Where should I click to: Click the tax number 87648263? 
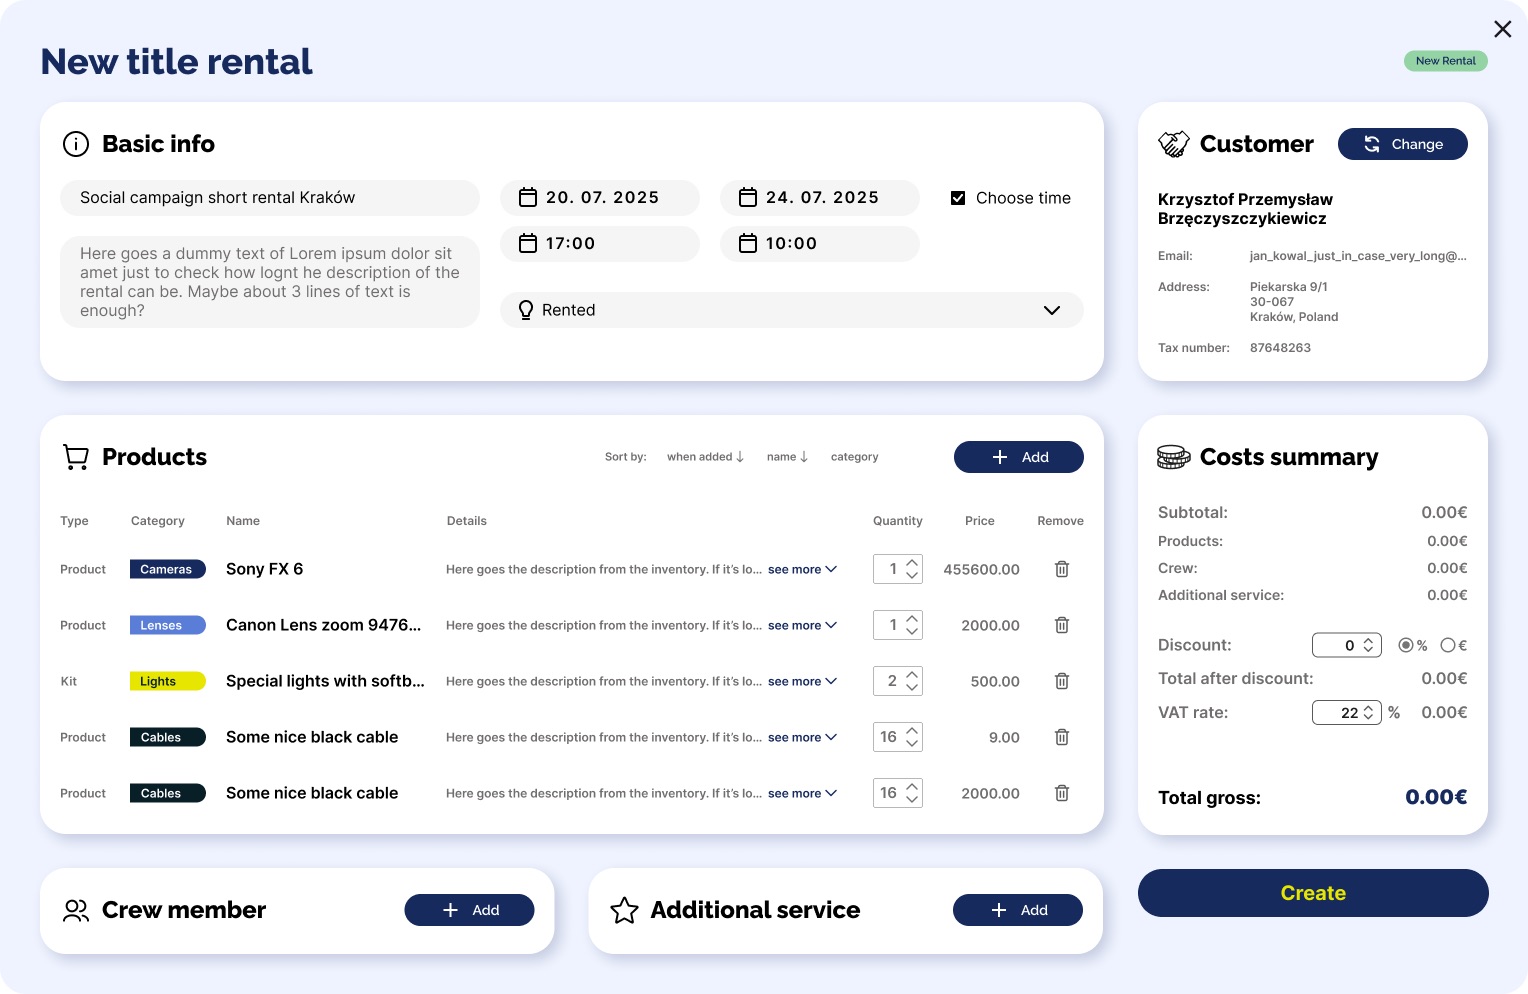tap(1280, 348)
